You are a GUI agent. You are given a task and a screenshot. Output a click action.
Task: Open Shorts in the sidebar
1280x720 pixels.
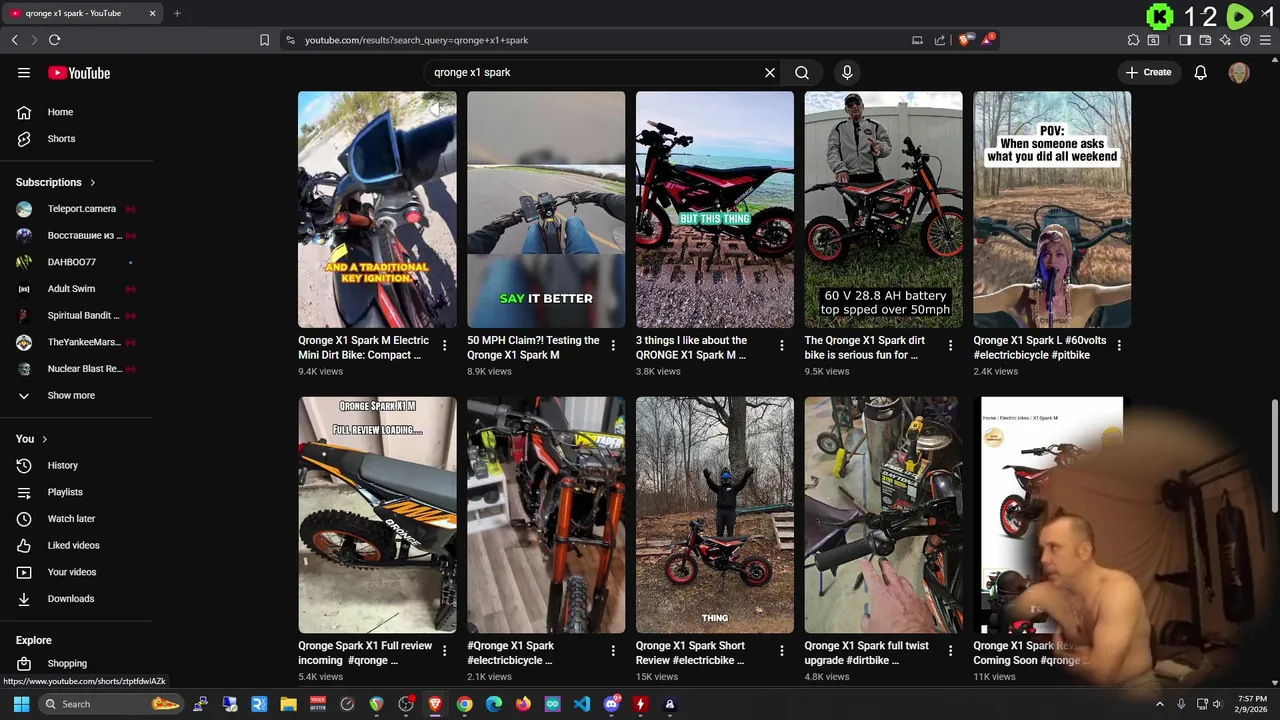(x=76, y=139)
